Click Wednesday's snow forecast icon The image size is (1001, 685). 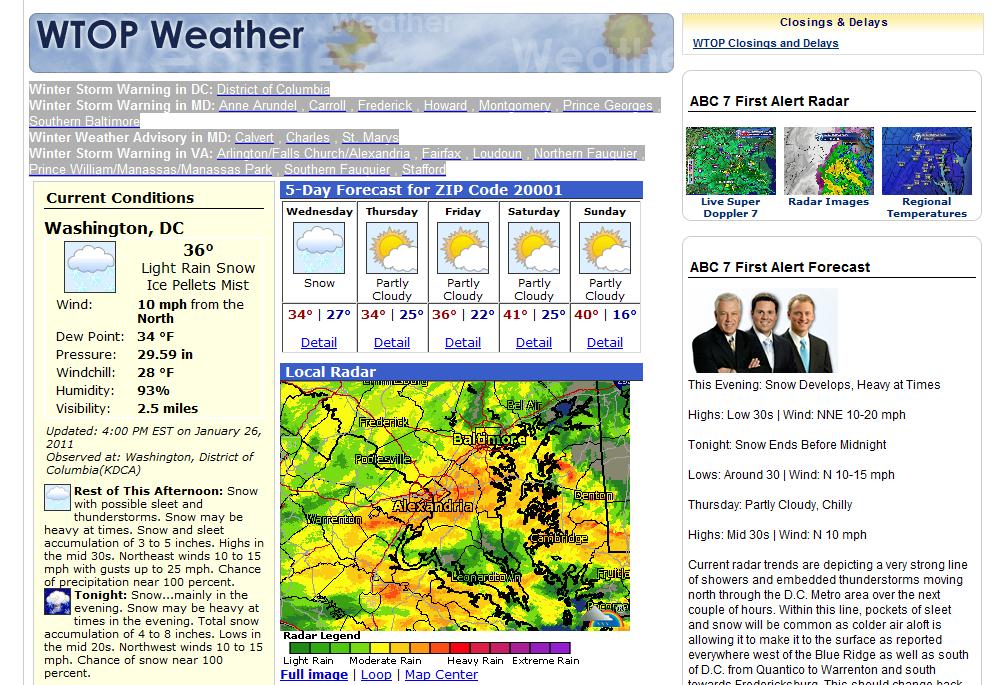[x=319, y=248]
